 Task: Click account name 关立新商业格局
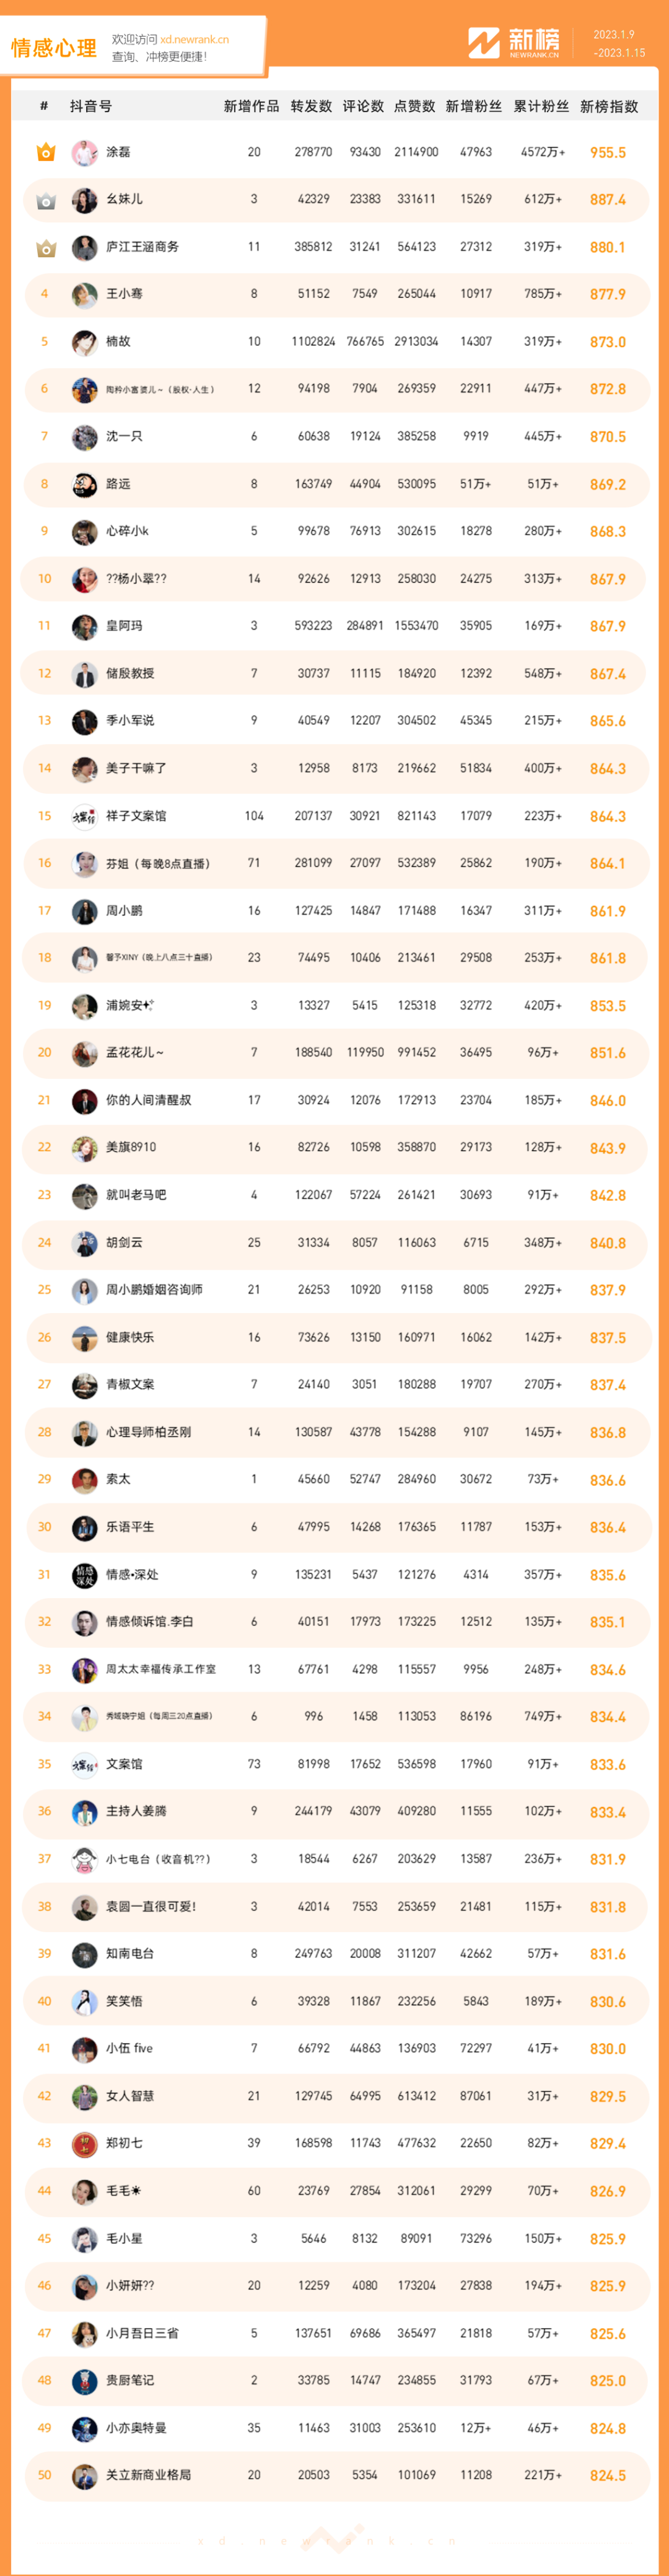click(148, 2475)
